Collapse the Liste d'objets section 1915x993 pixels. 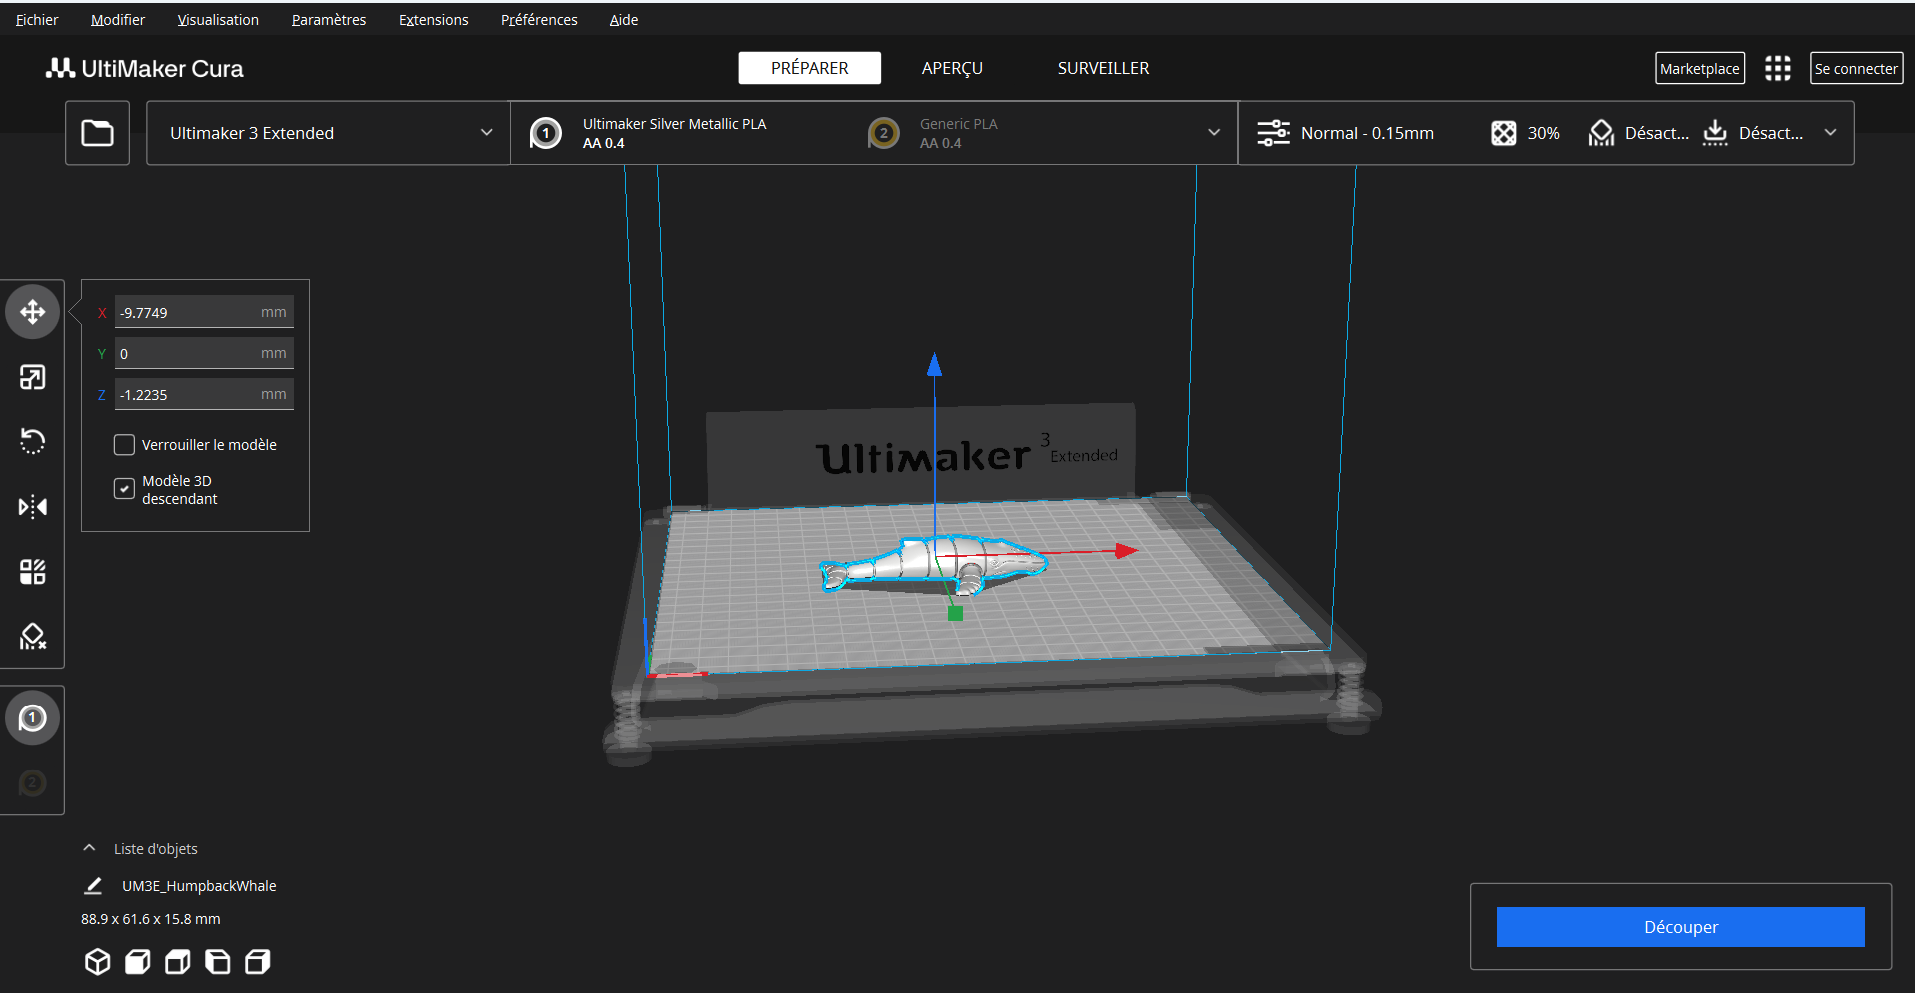coord(90,848)
